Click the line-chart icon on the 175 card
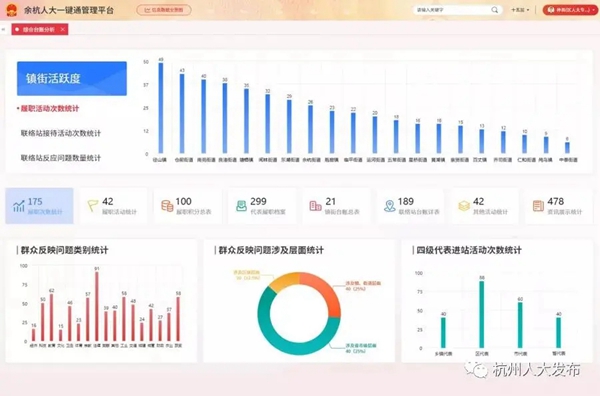The width and height of the screenshot is (600, 396). coord(18,206)
